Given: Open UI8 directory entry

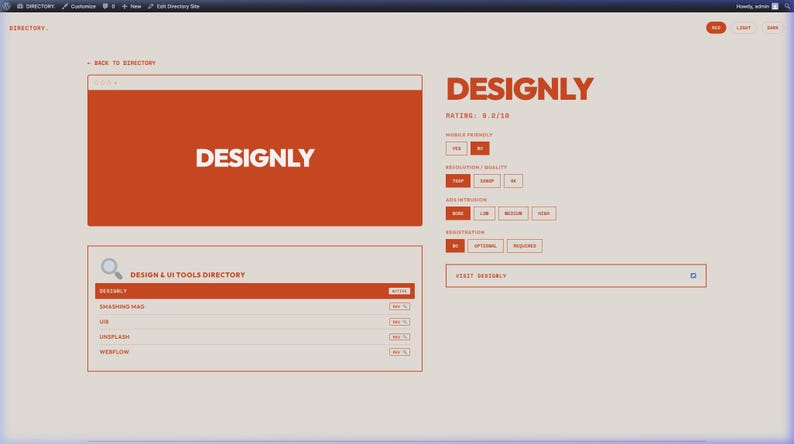Looking at the screenshot, I should coord(104,322).
